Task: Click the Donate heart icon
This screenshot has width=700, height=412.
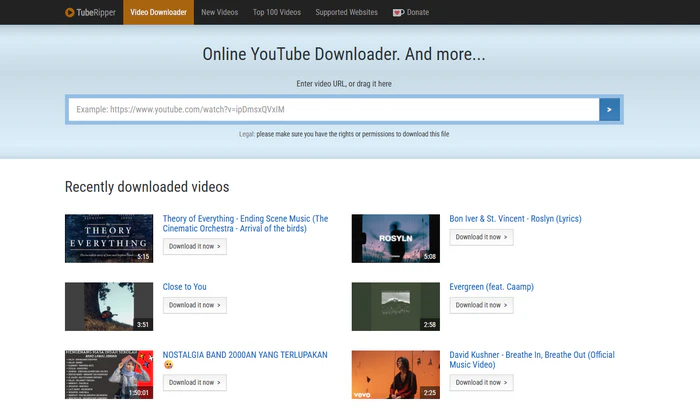Action: click(398, 12)
